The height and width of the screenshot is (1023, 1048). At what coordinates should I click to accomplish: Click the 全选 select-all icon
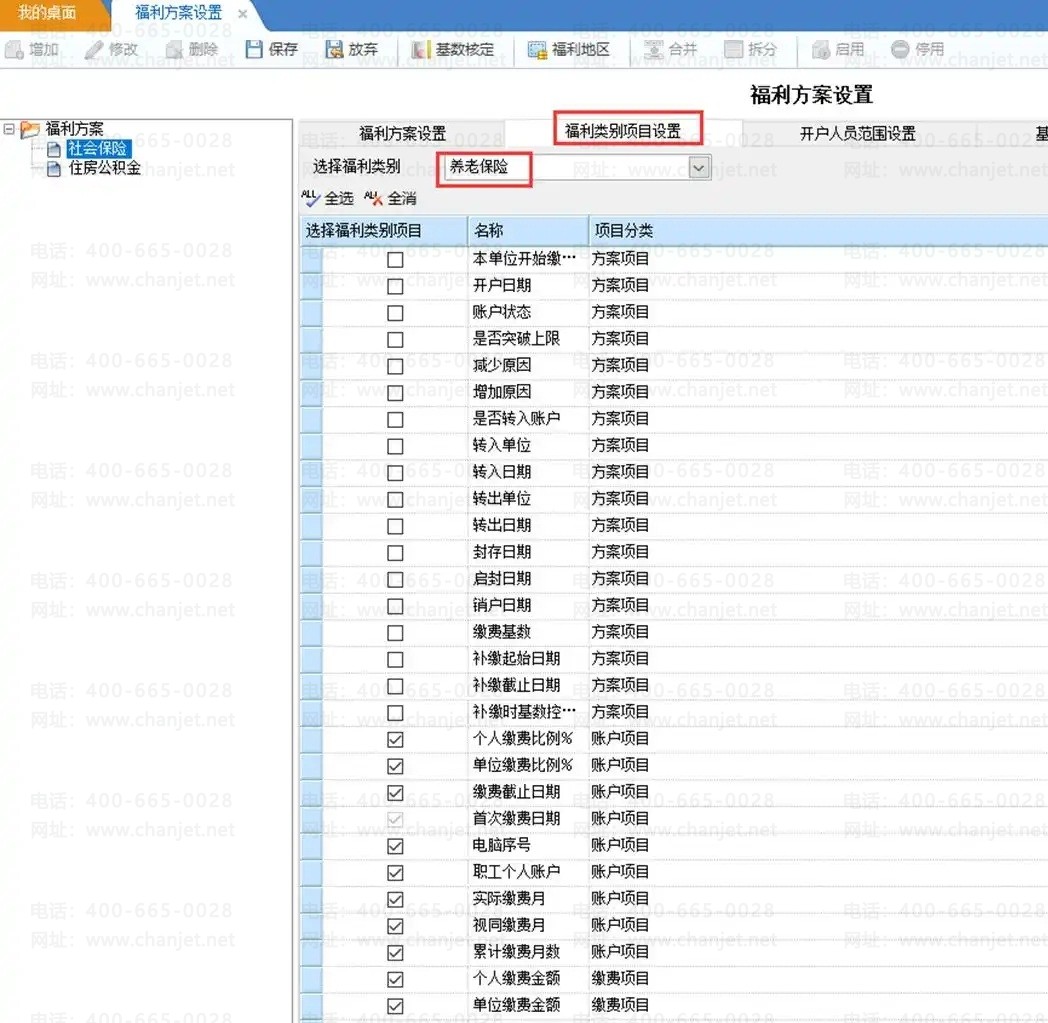[311, 198]
